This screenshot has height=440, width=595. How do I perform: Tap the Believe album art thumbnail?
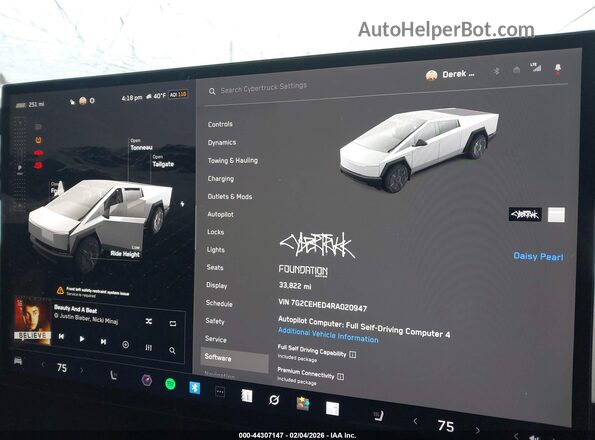(32, 320)
